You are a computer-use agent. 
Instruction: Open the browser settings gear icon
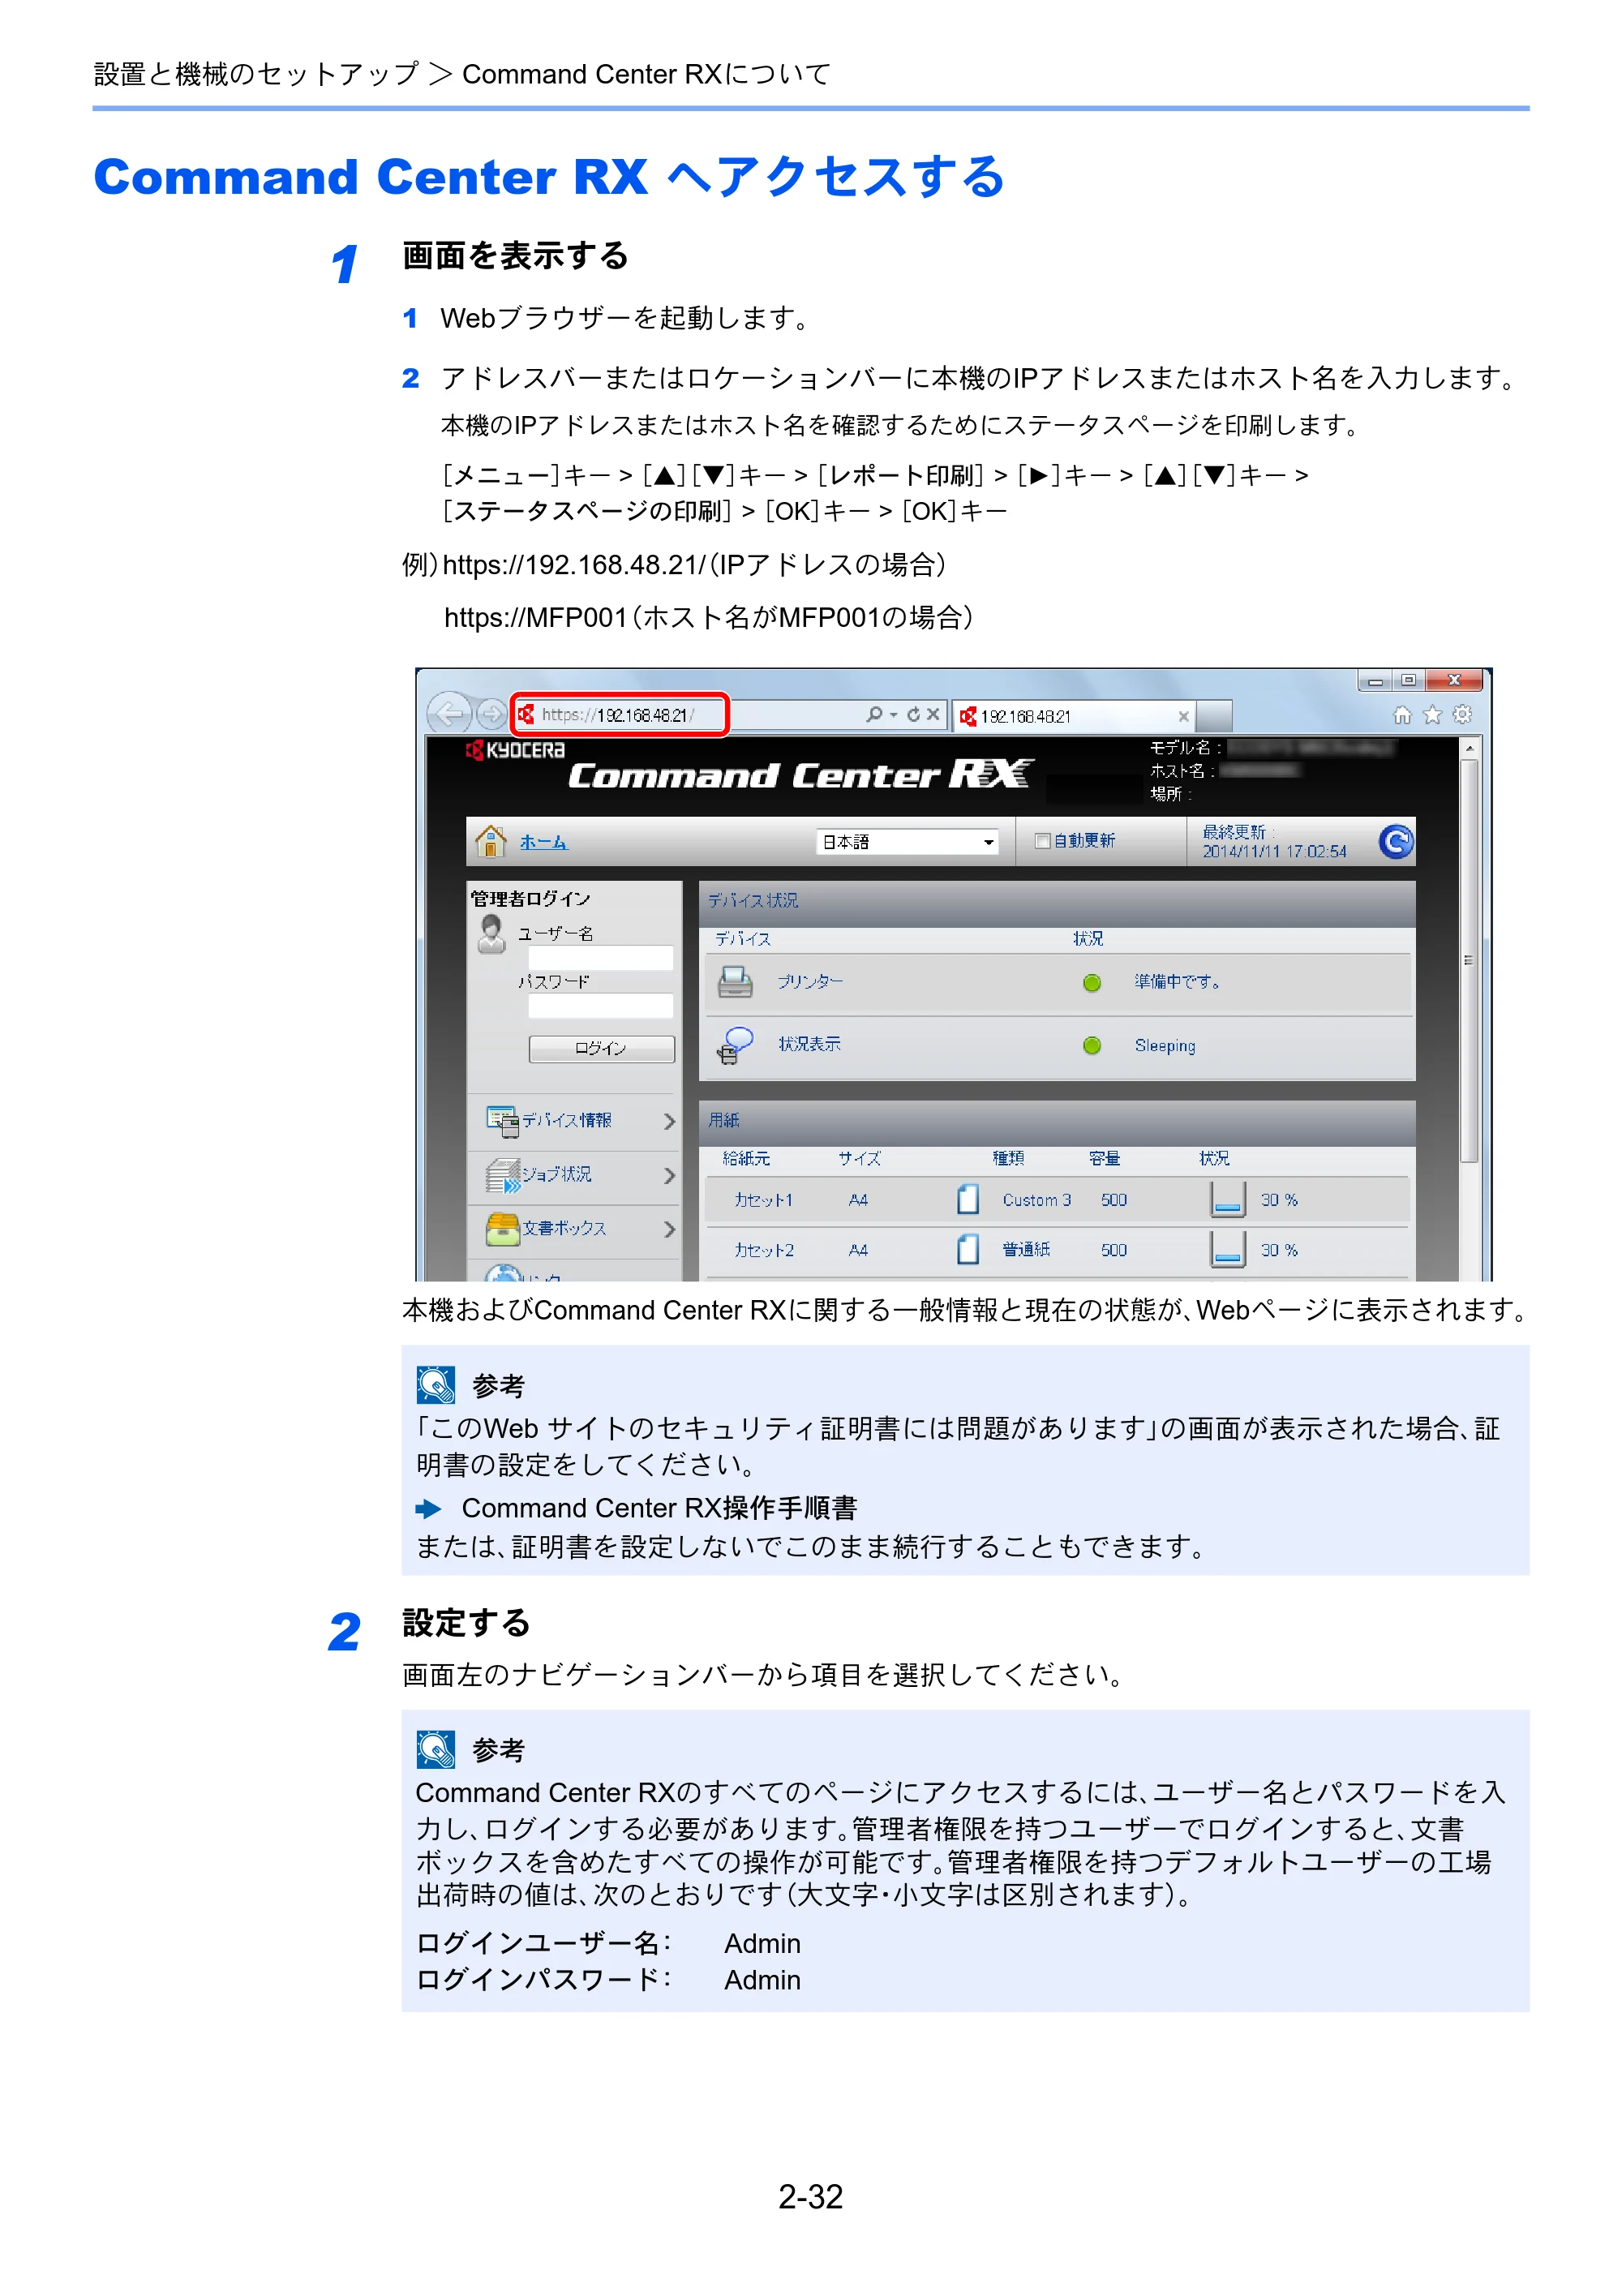tap(1462, 715)
